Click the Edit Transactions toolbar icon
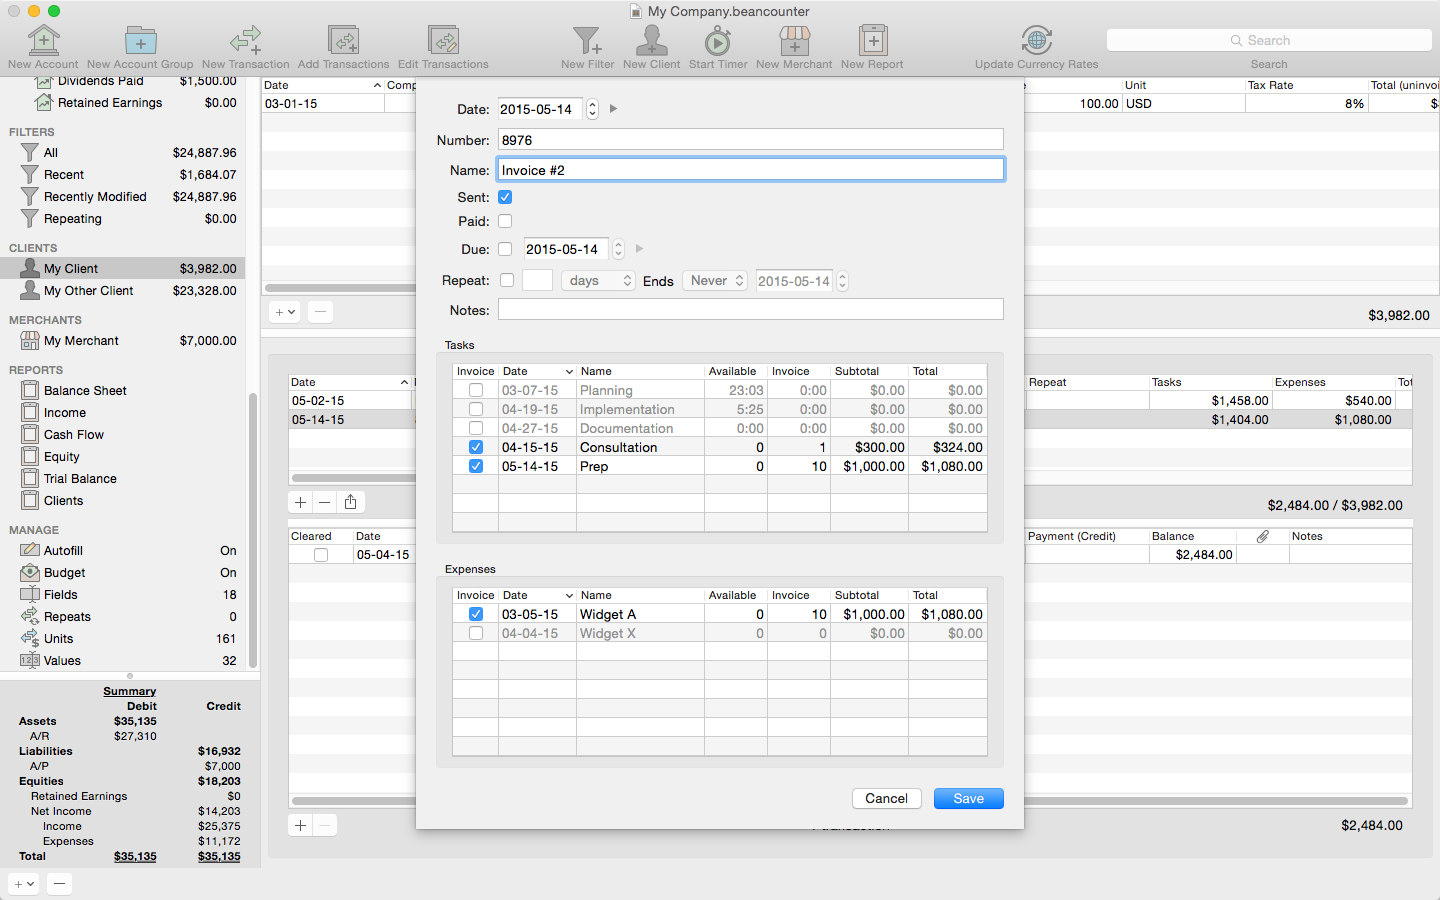Viewport: 1440px width, 900px height. [x=443, y=40]
